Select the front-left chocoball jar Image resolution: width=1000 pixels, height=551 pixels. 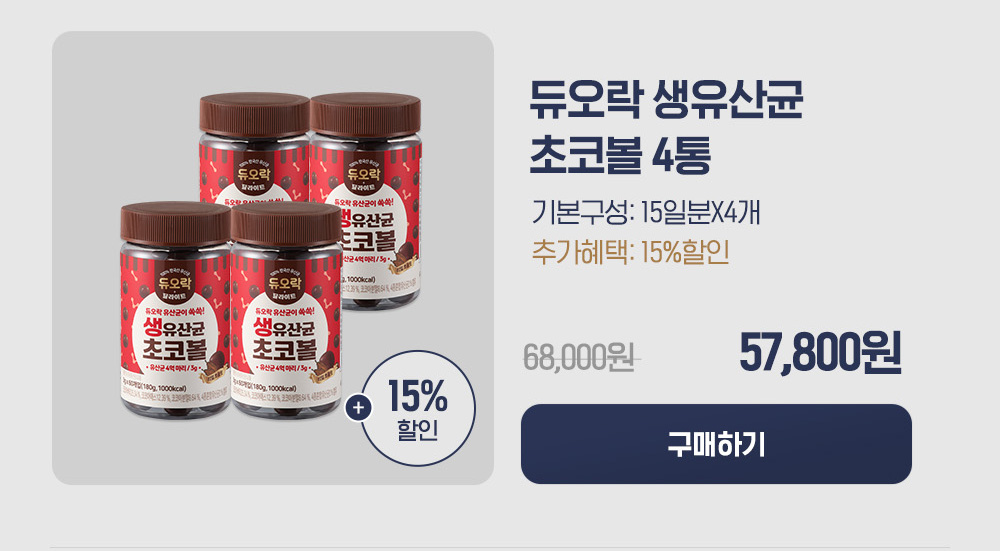pos(175,311)
